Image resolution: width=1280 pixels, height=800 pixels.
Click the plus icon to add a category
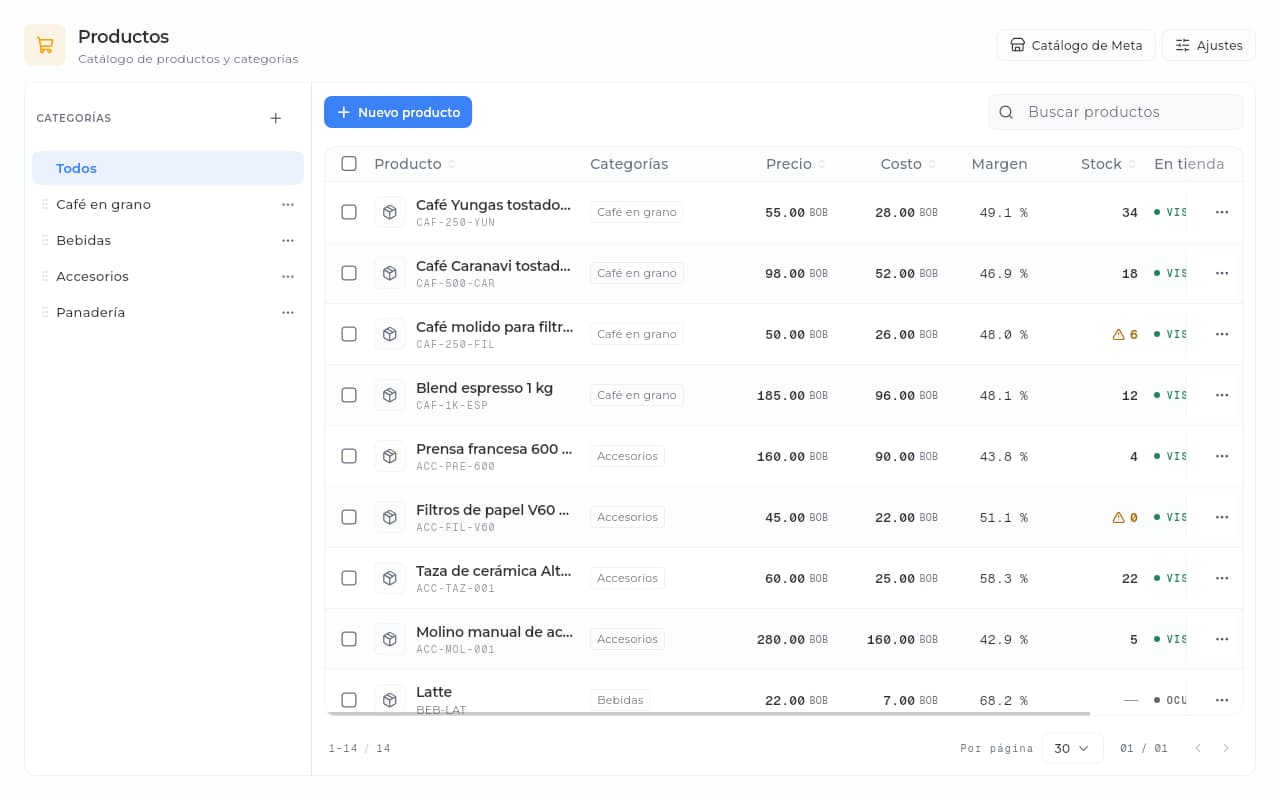point(276,118)
